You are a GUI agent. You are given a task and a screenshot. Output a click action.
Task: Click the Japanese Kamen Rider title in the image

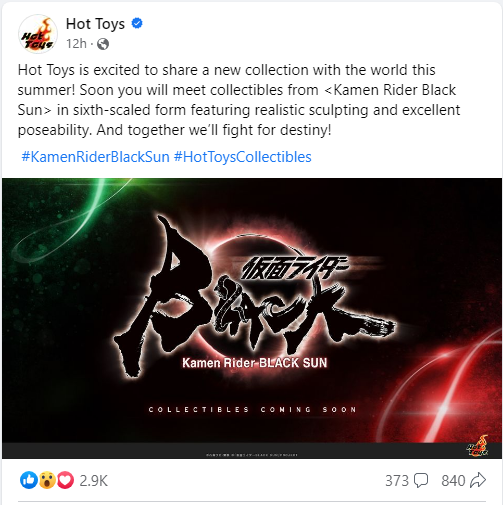(295, 269)
